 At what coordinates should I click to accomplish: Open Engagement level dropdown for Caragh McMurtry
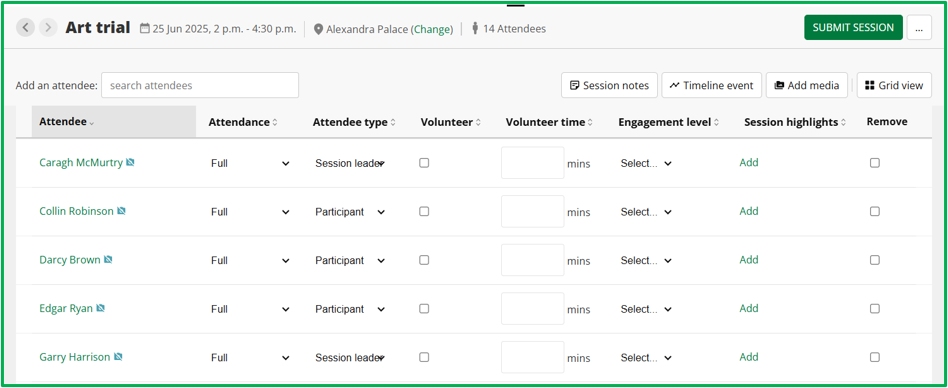coord(646,163)
